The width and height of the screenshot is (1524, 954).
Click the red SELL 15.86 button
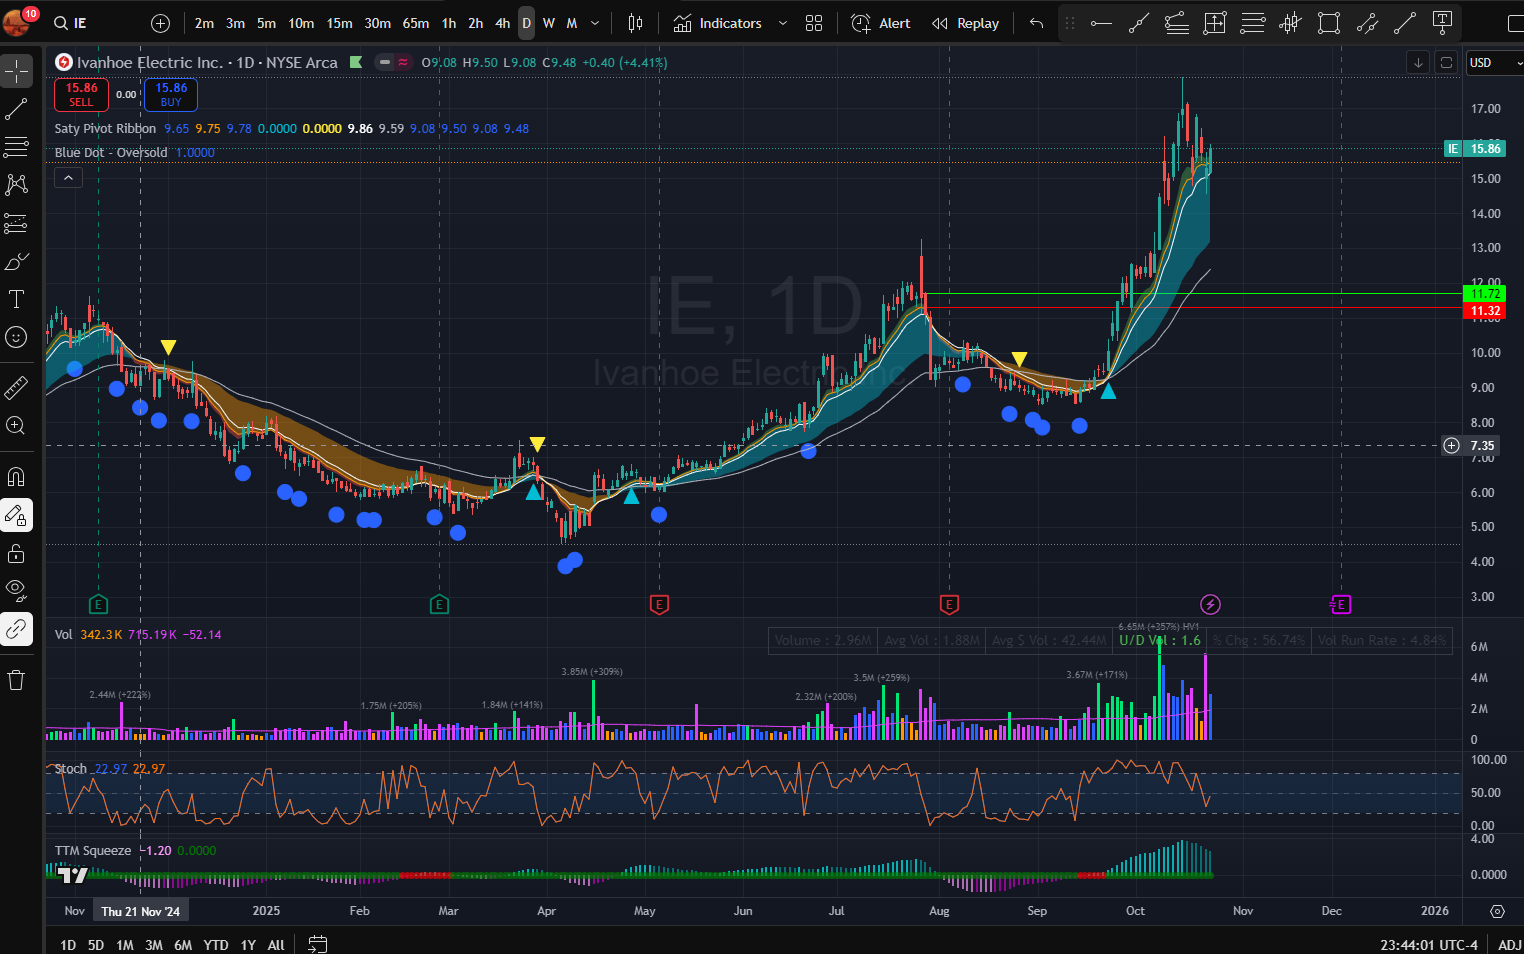(81, 95)
